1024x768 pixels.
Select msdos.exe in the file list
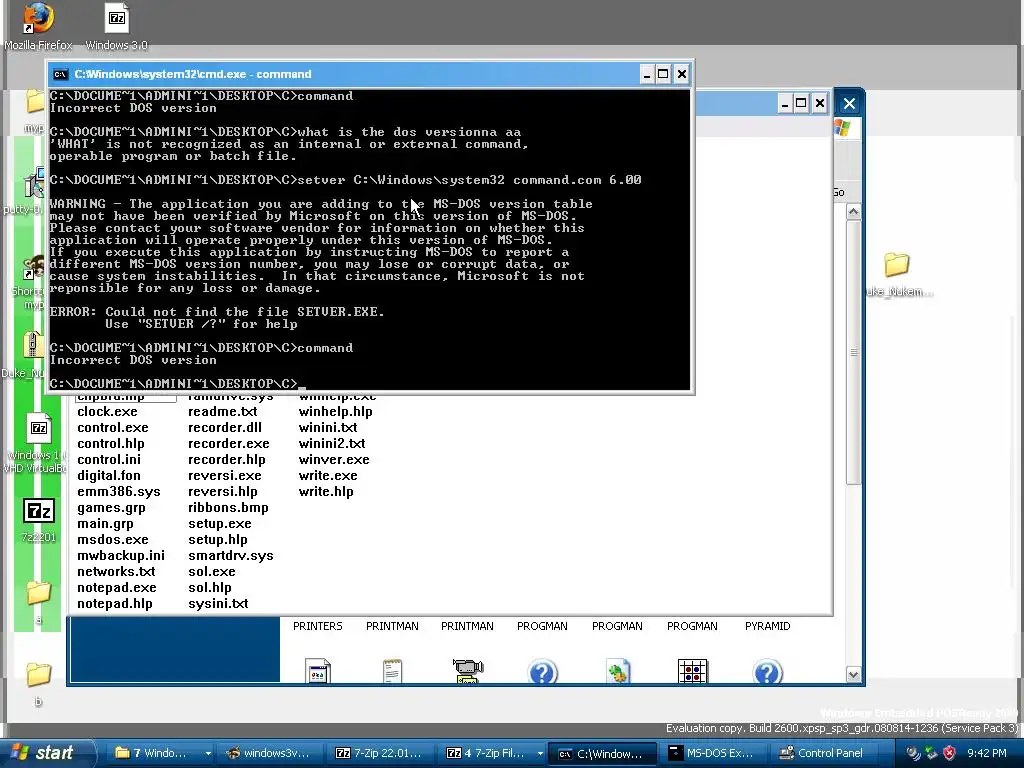[112, 539]
